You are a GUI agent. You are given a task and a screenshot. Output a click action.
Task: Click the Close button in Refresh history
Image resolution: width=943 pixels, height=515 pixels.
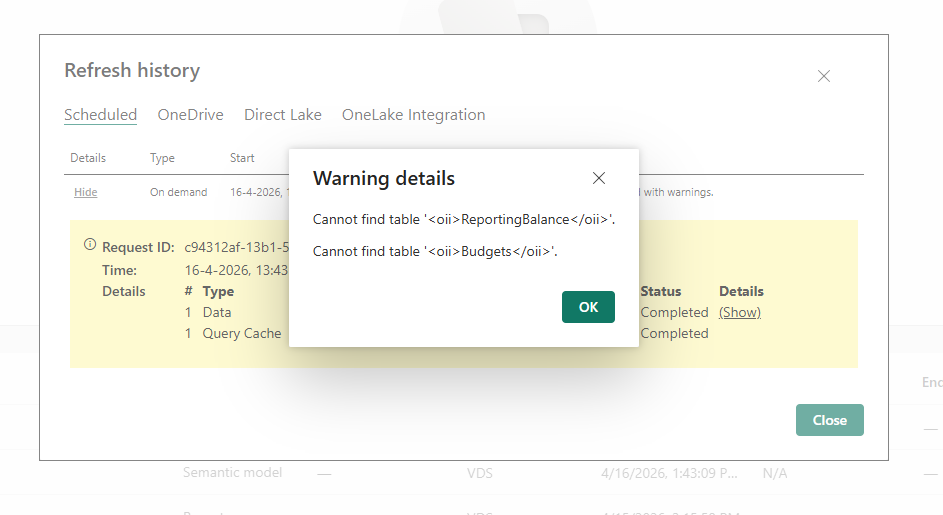click(x=829, y=420)
